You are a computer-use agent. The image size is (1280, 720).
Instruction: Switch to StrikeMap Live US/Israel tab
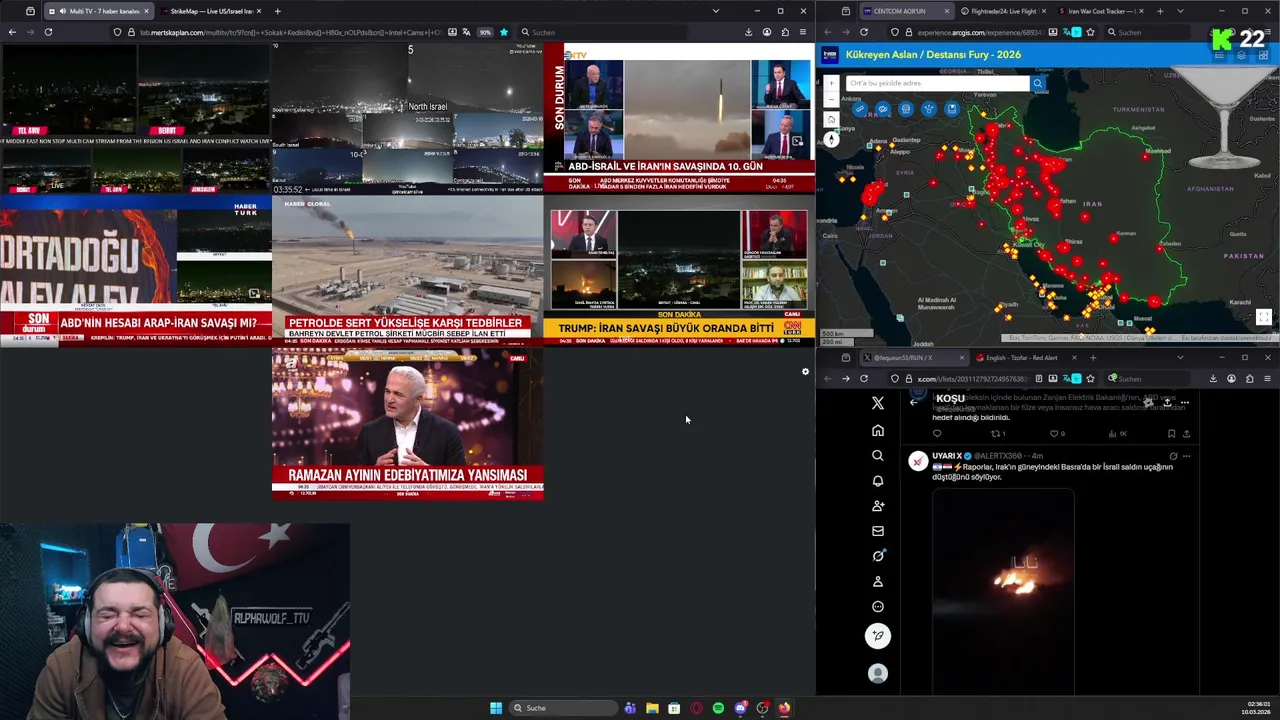[211, 11]
